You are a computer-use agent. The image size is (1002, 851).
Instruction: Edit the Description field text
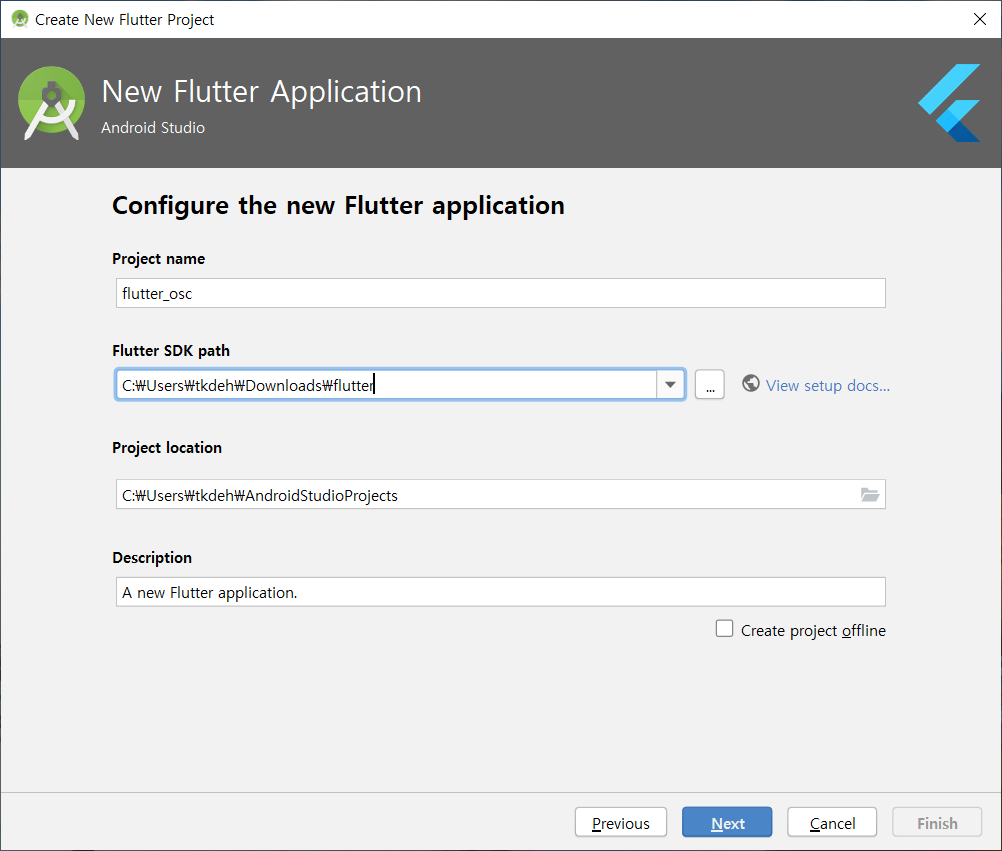(x=500, y=592)
